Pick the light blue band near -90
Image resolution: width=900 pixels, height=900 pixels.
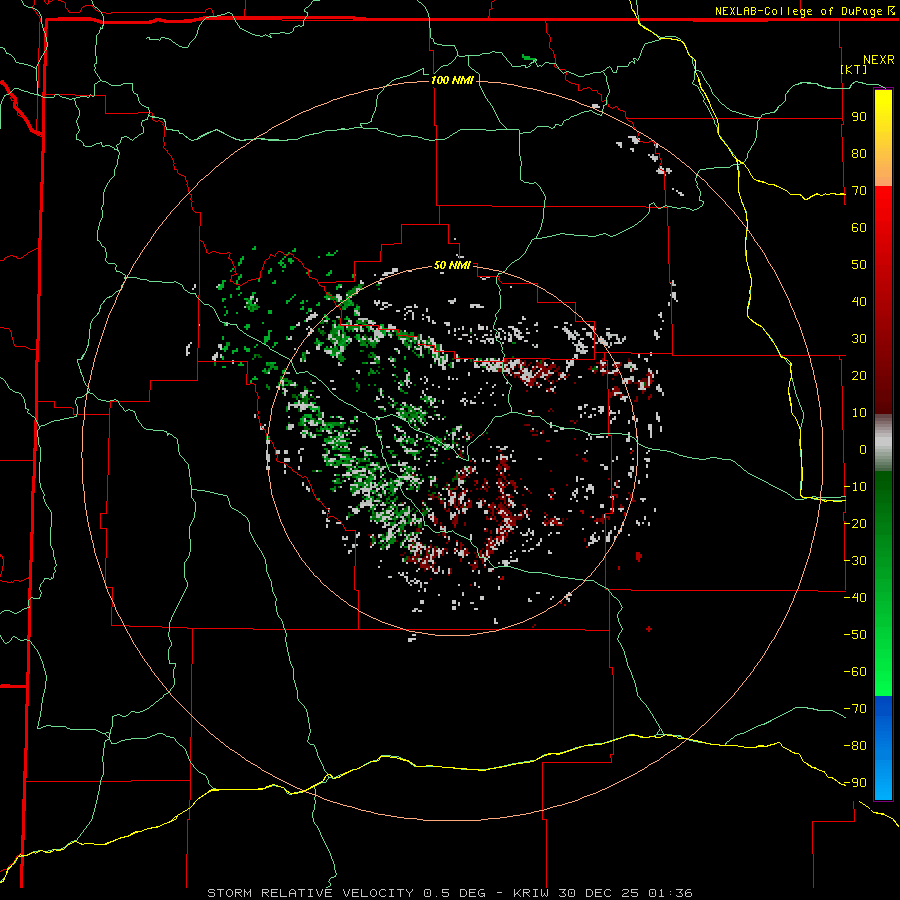coord(883,781)
